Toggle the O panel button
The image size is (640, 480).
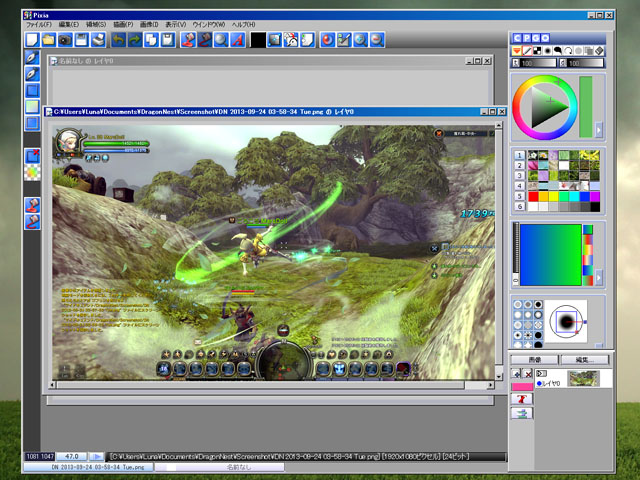(546, 38)
